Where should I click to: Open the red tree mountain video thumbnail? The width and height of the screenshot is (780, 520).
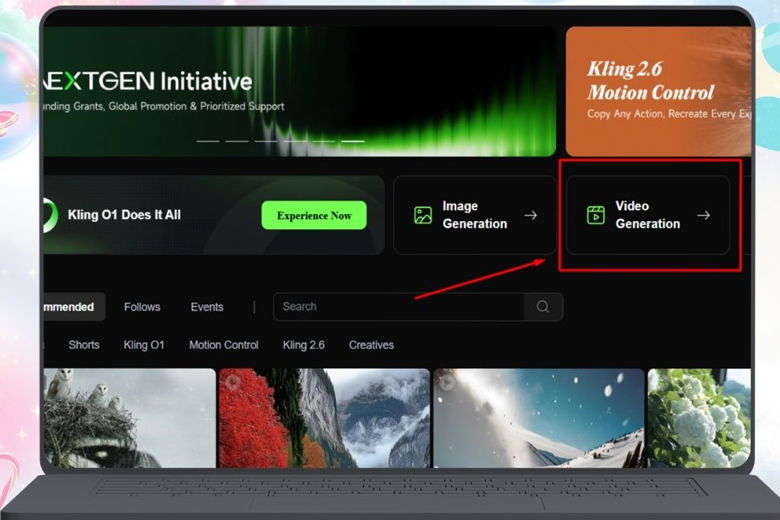coord(324,418)
